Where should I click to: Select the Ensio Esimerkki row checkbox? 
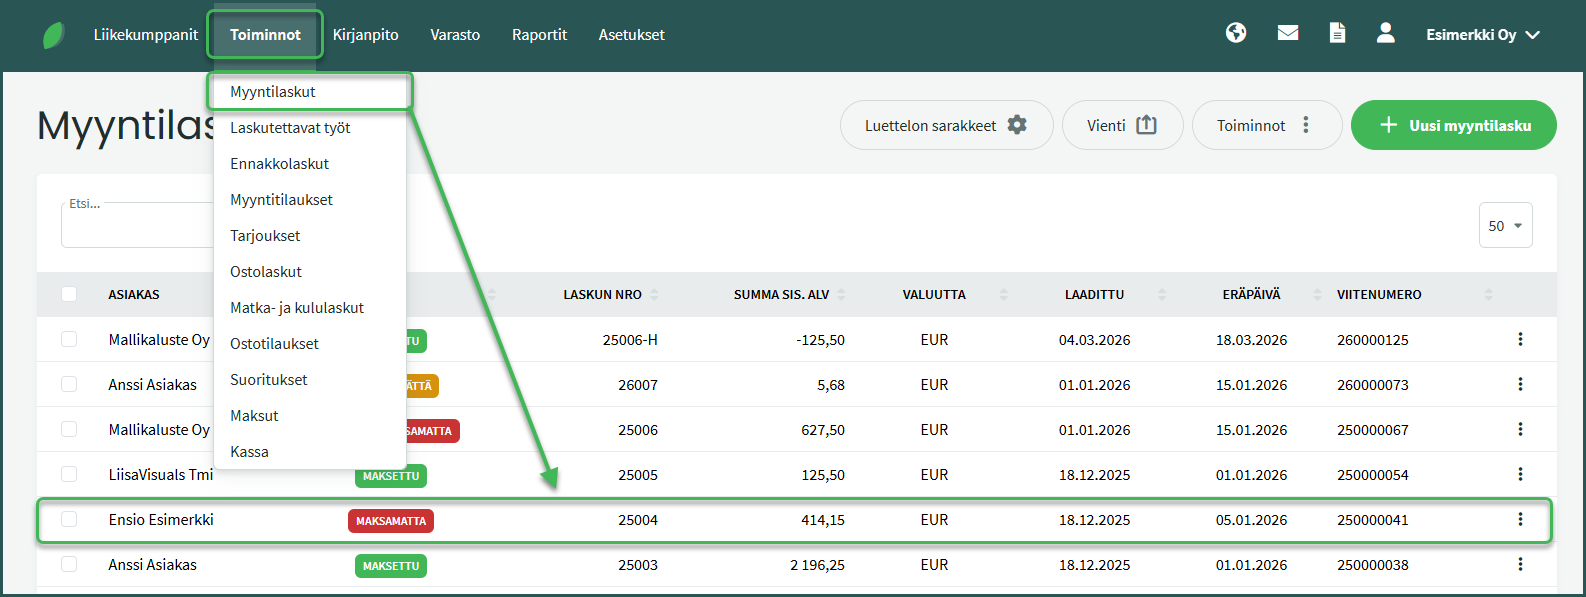point(69,519)
